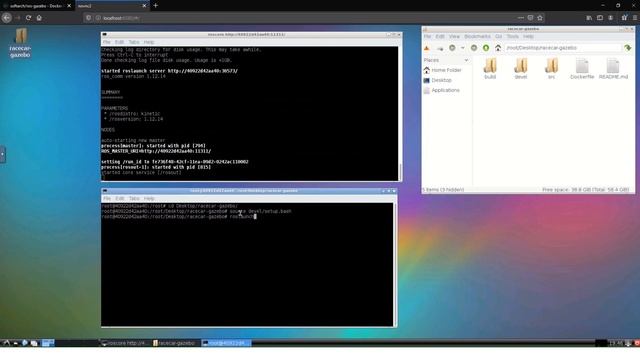Open Help menu in roscore terminal
Screen dimensions: 640x360
coord(149,42)
